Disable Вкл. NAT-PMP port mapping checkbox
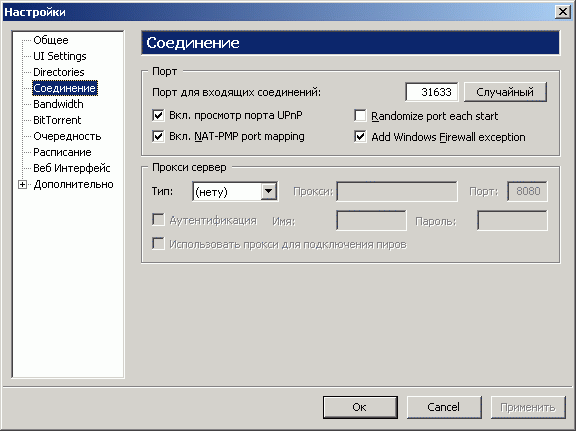The image size is (576, 431). 158,136
